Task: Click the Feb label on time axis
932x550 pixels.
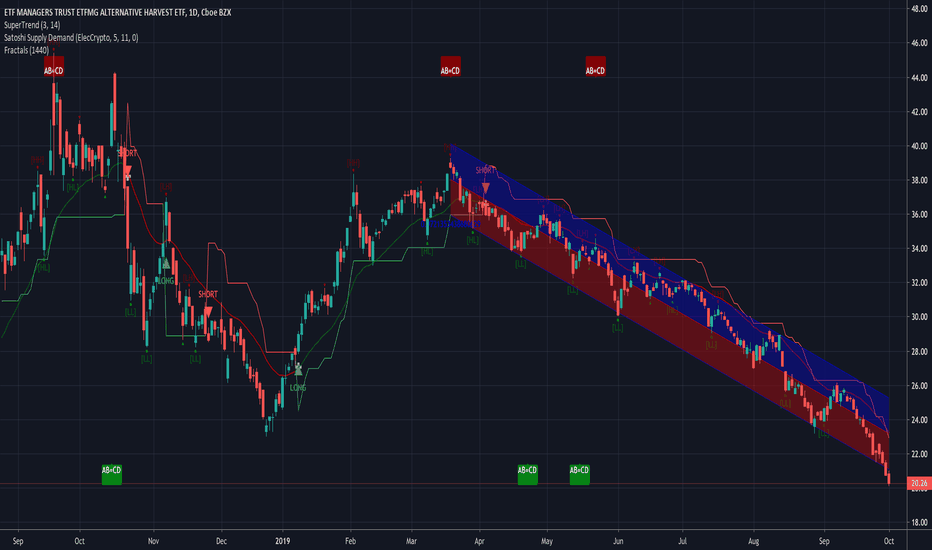Action: [x=350, y=541]
